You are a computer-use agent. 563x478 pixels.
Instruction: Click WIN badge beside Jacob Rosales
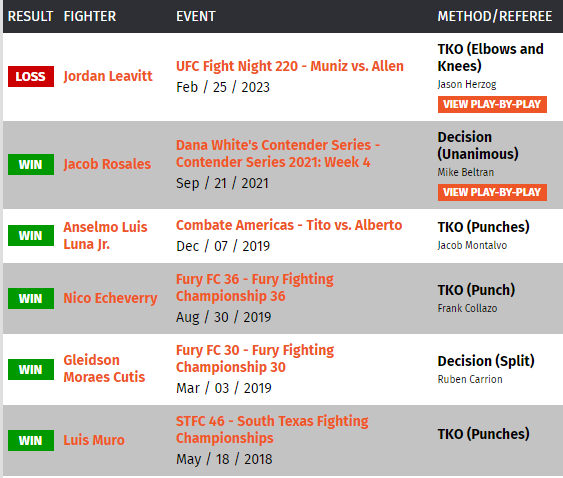pyautogui.click(x=31, y=164)
